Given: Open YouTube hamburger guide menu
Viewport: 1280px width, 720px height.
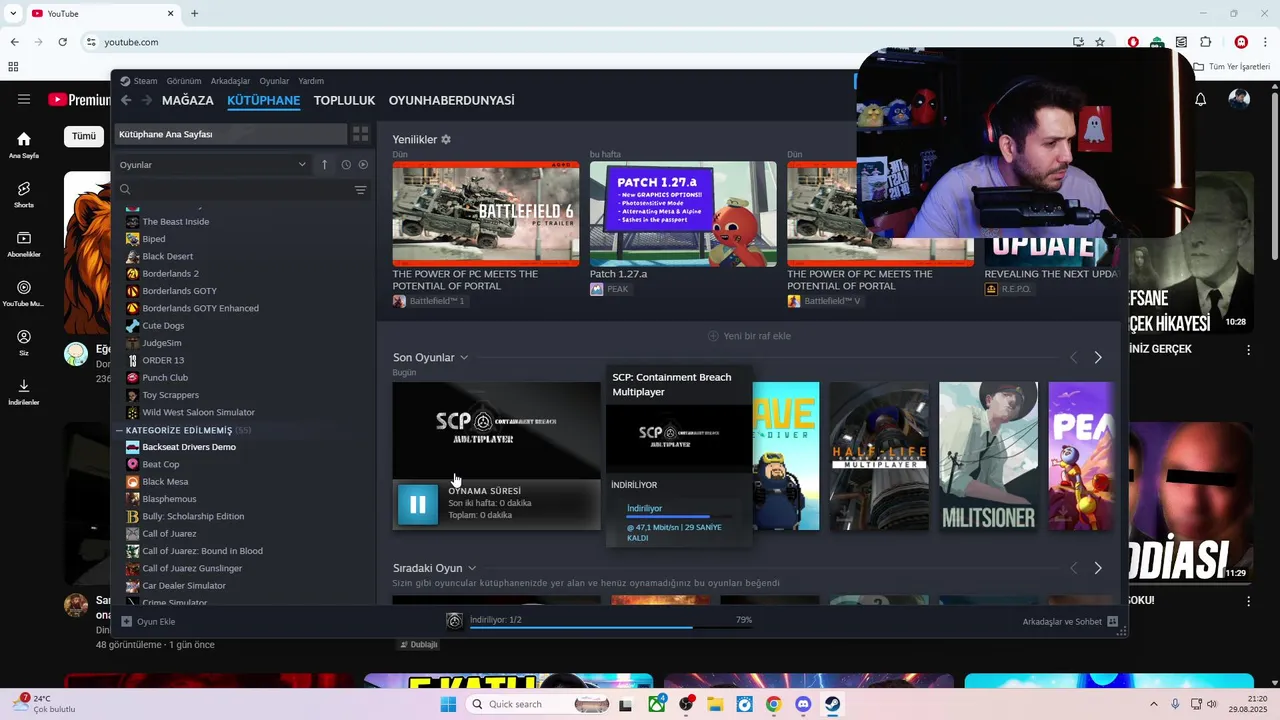Looking at the screenshot, I should tap(24, 100).
